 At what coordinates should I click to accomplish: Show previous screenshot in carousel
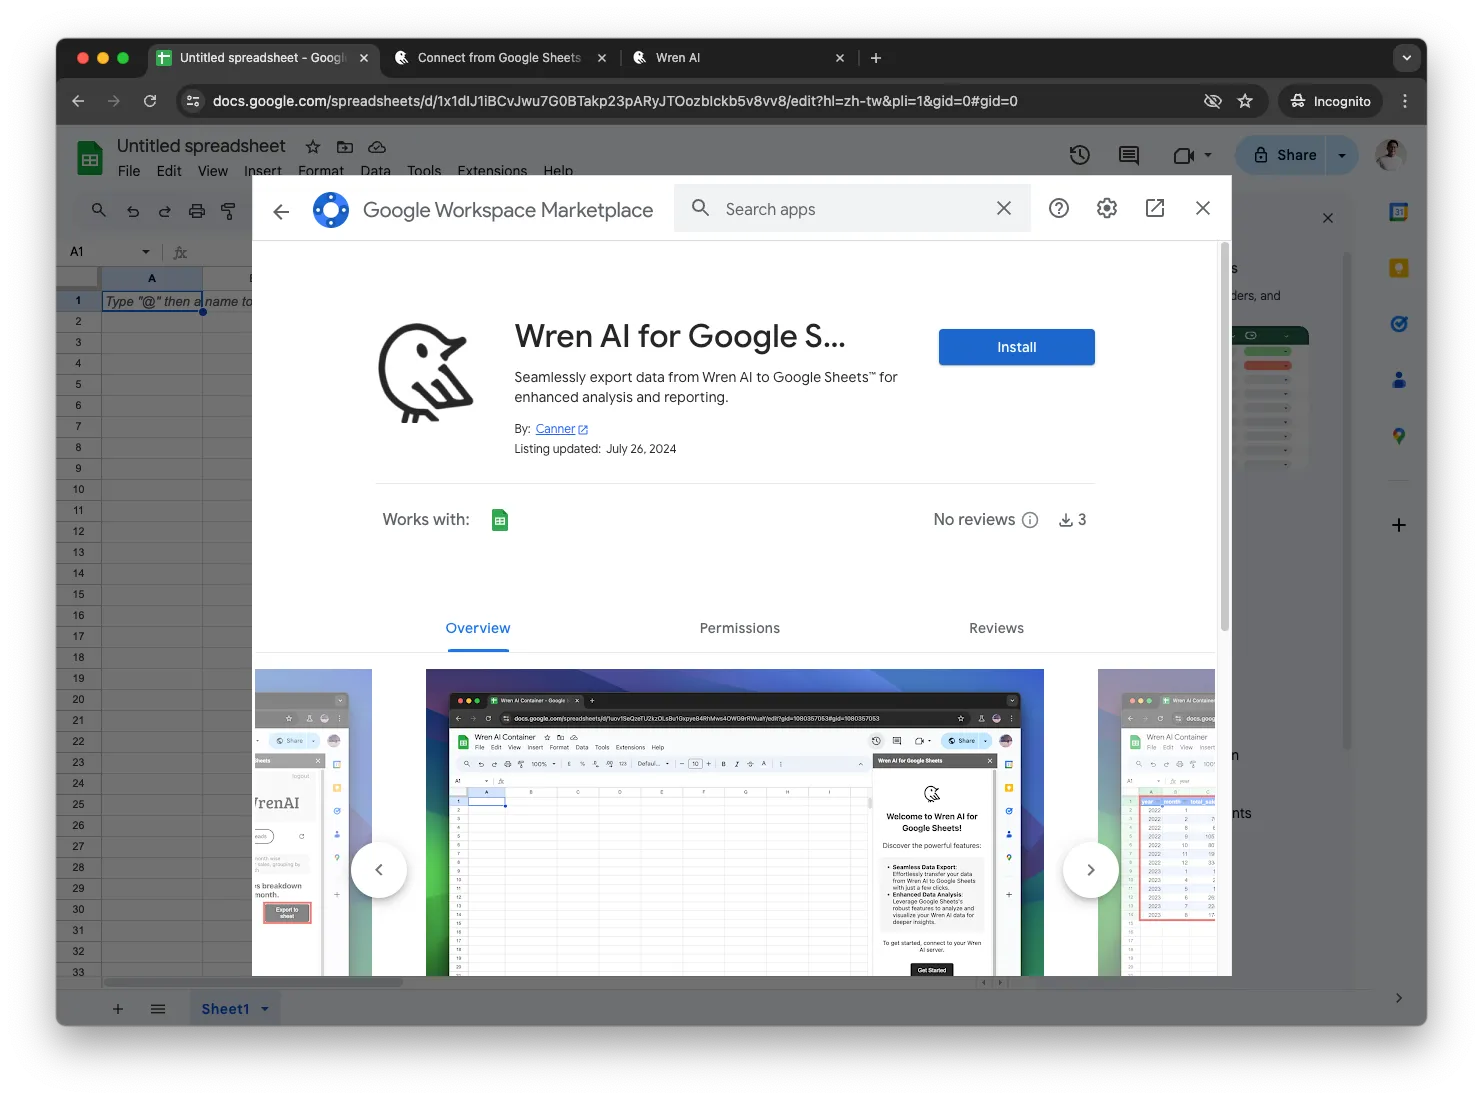coord(379,870)
